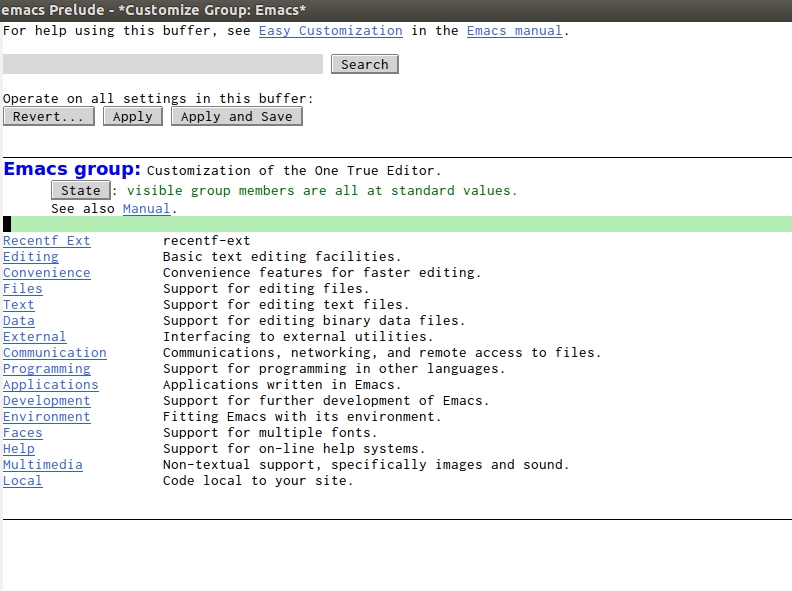Follow the See also Manual link
The width and height of the screenshot is (792, 591).
pos(146,209)
